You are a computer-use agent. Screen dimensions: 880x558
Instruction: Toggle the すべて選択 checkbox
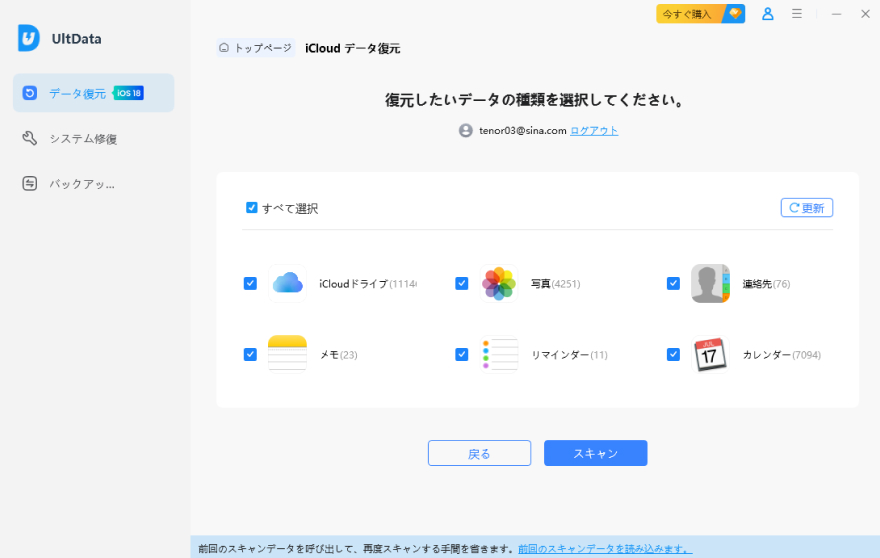point(251,208)
